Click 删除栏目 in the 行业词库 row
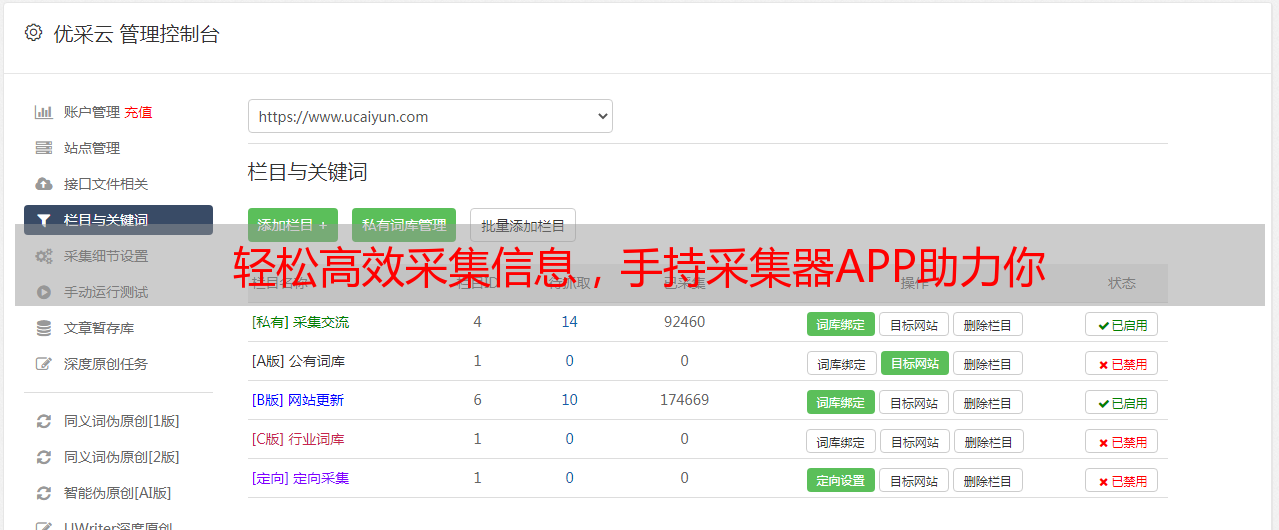Screen dimensions: 1279x530 coord(988,441)
